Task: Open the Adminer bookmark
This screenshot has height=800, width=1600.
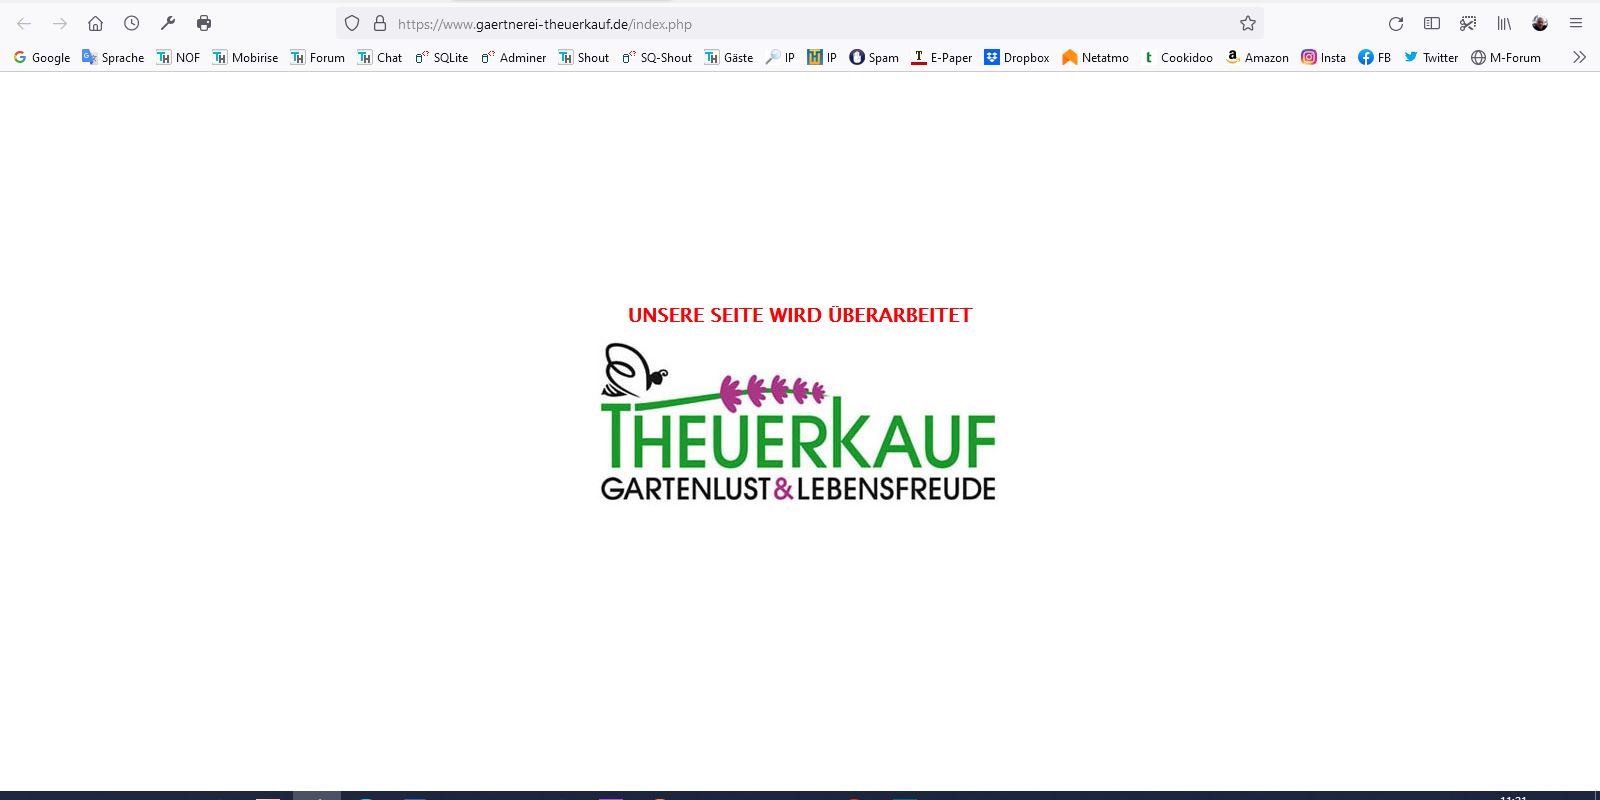Action: point(514,57)
